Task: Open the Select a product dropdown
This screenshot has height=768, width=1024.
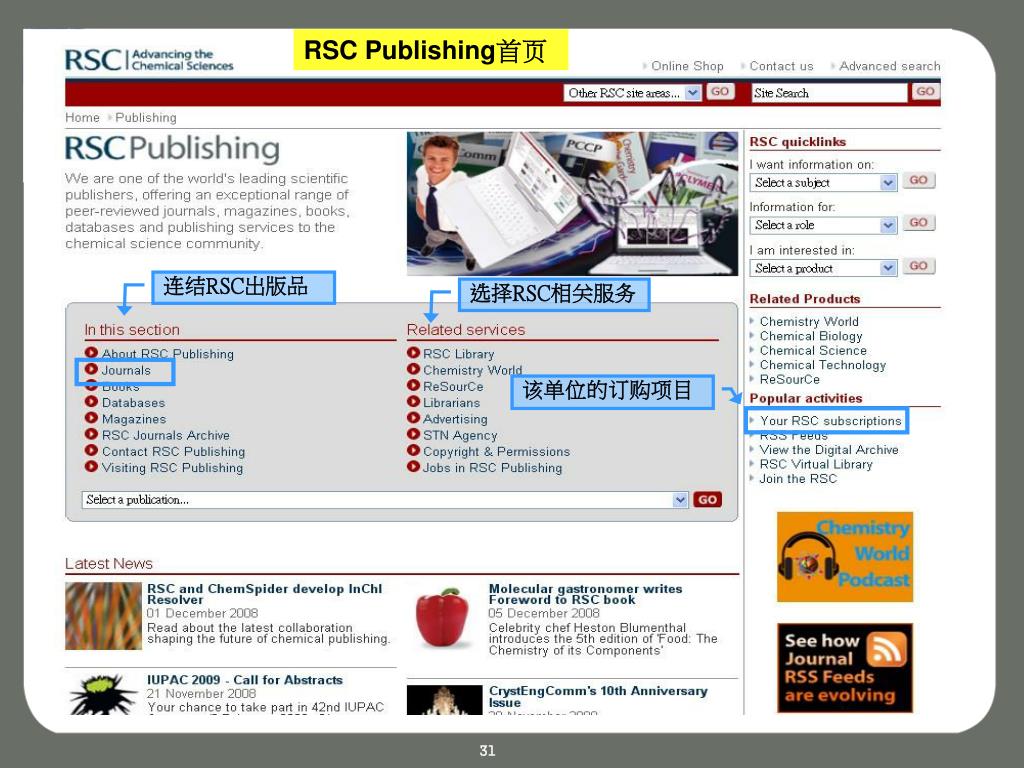Action: pyautogui.click(x=823, y=268)
